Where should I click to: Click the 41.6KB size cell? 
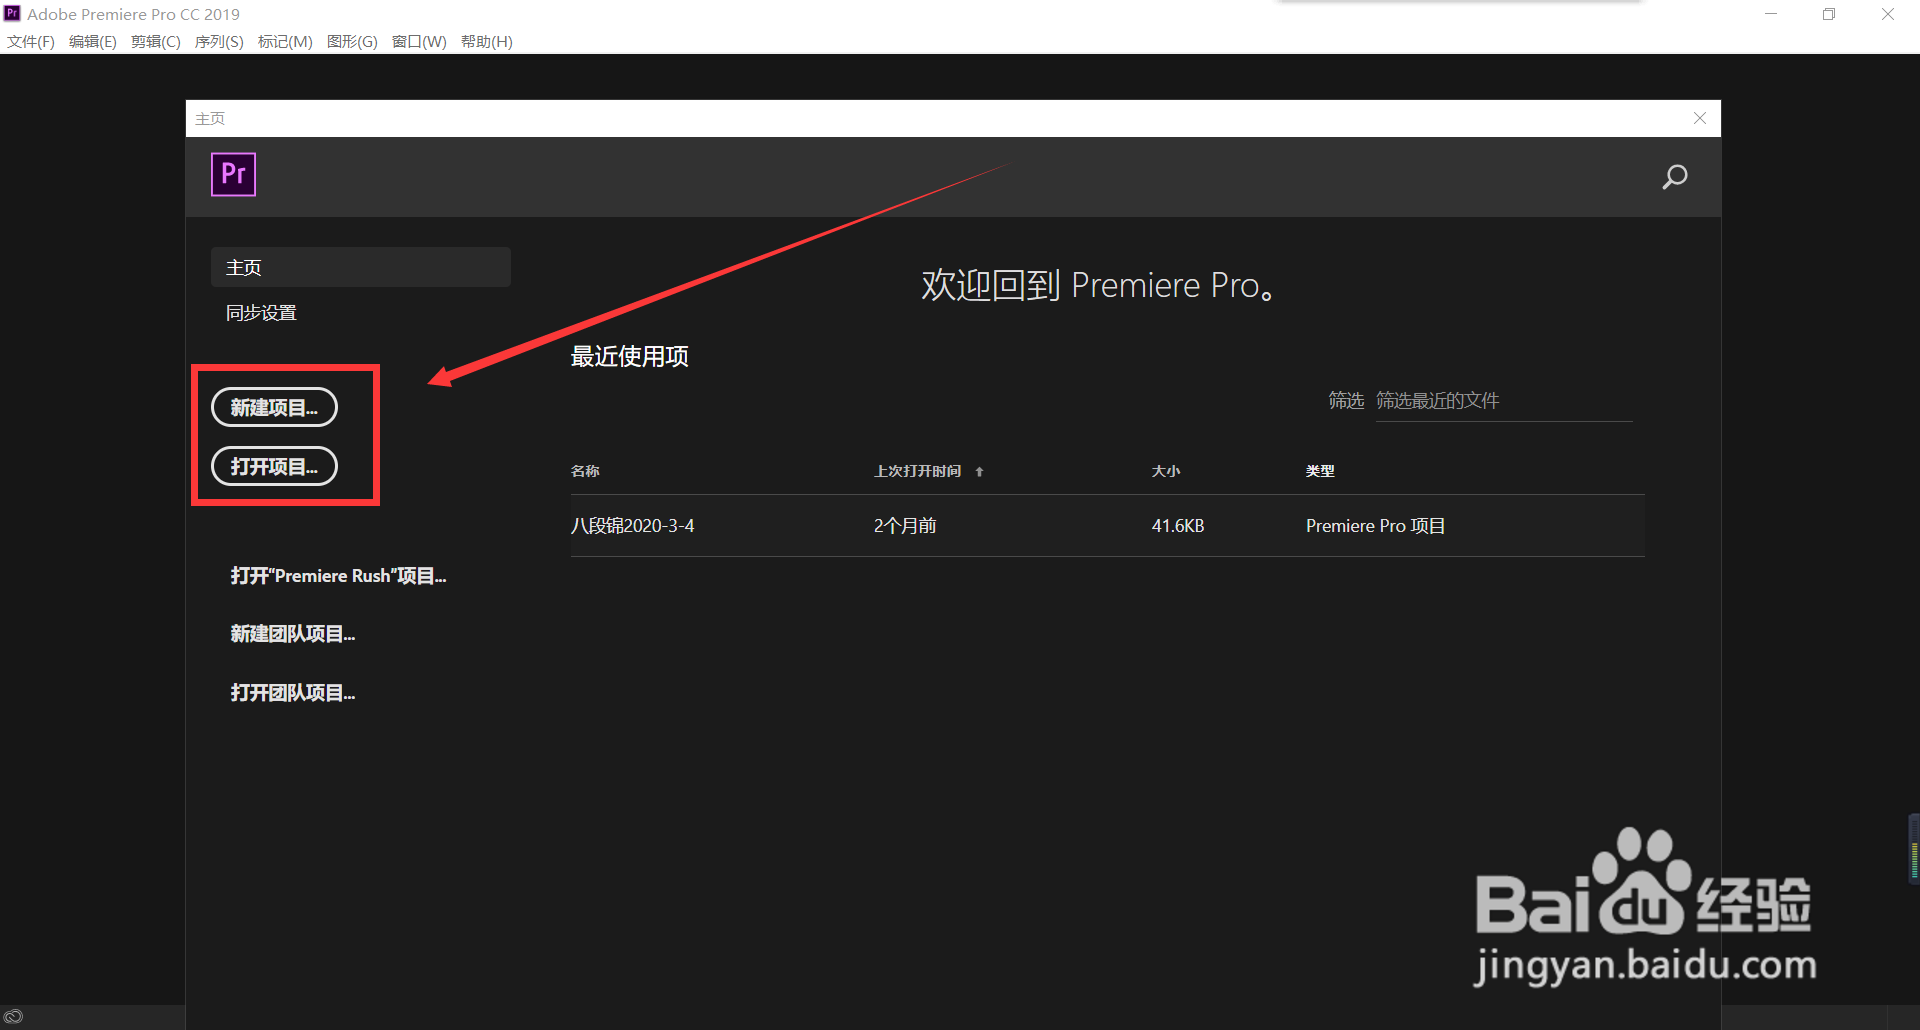[1178, 526]
